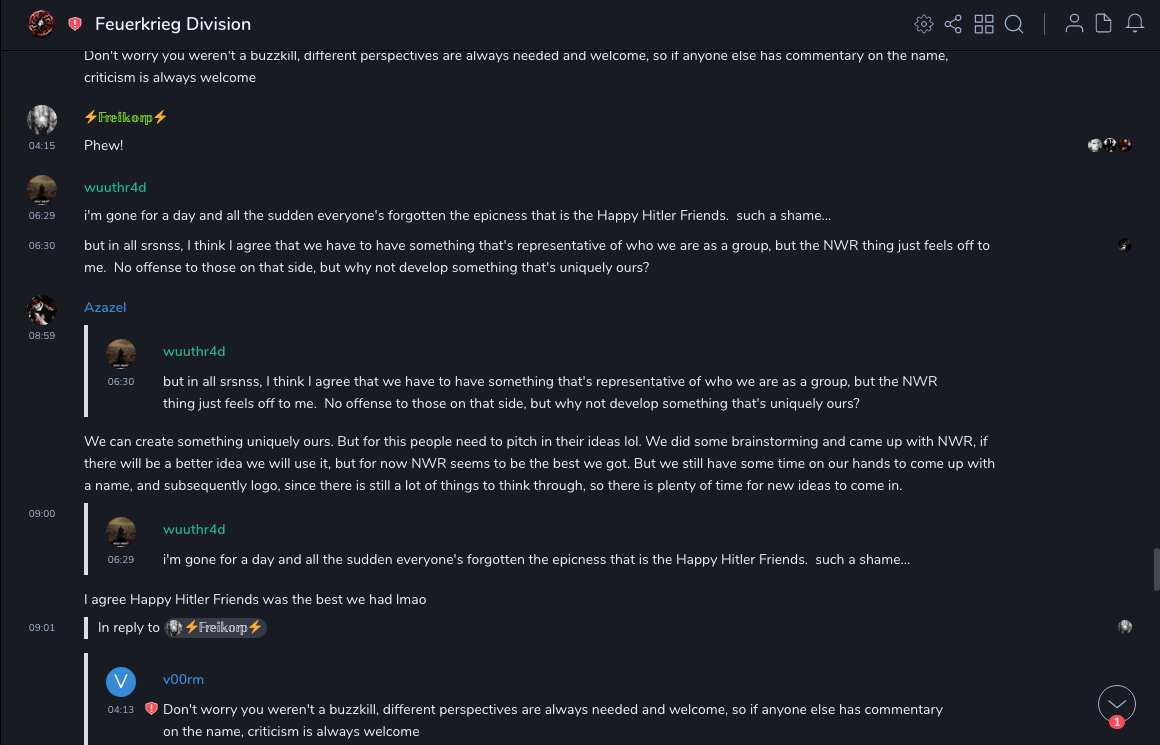Click Azazel's avatar next to the message
The image size is (1160, 745).
[42, 310]
